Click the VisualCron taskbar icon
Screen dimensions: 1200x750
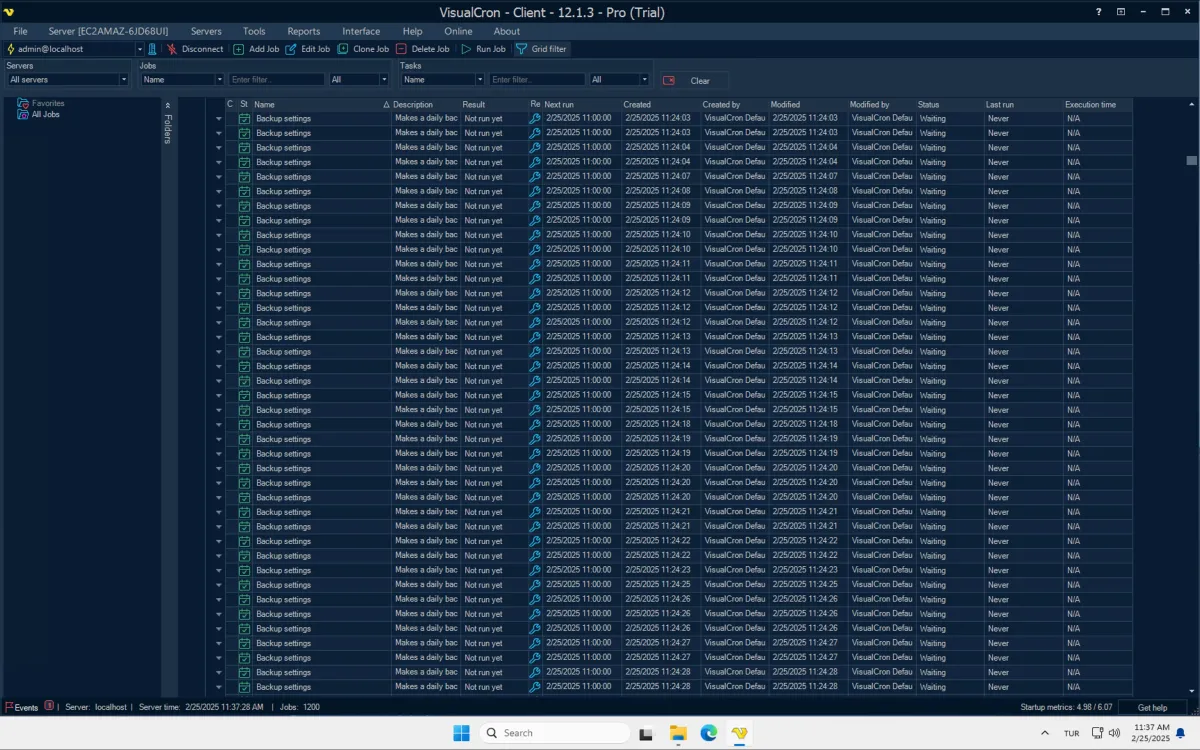pyautogui.click(x=739, y=733)
